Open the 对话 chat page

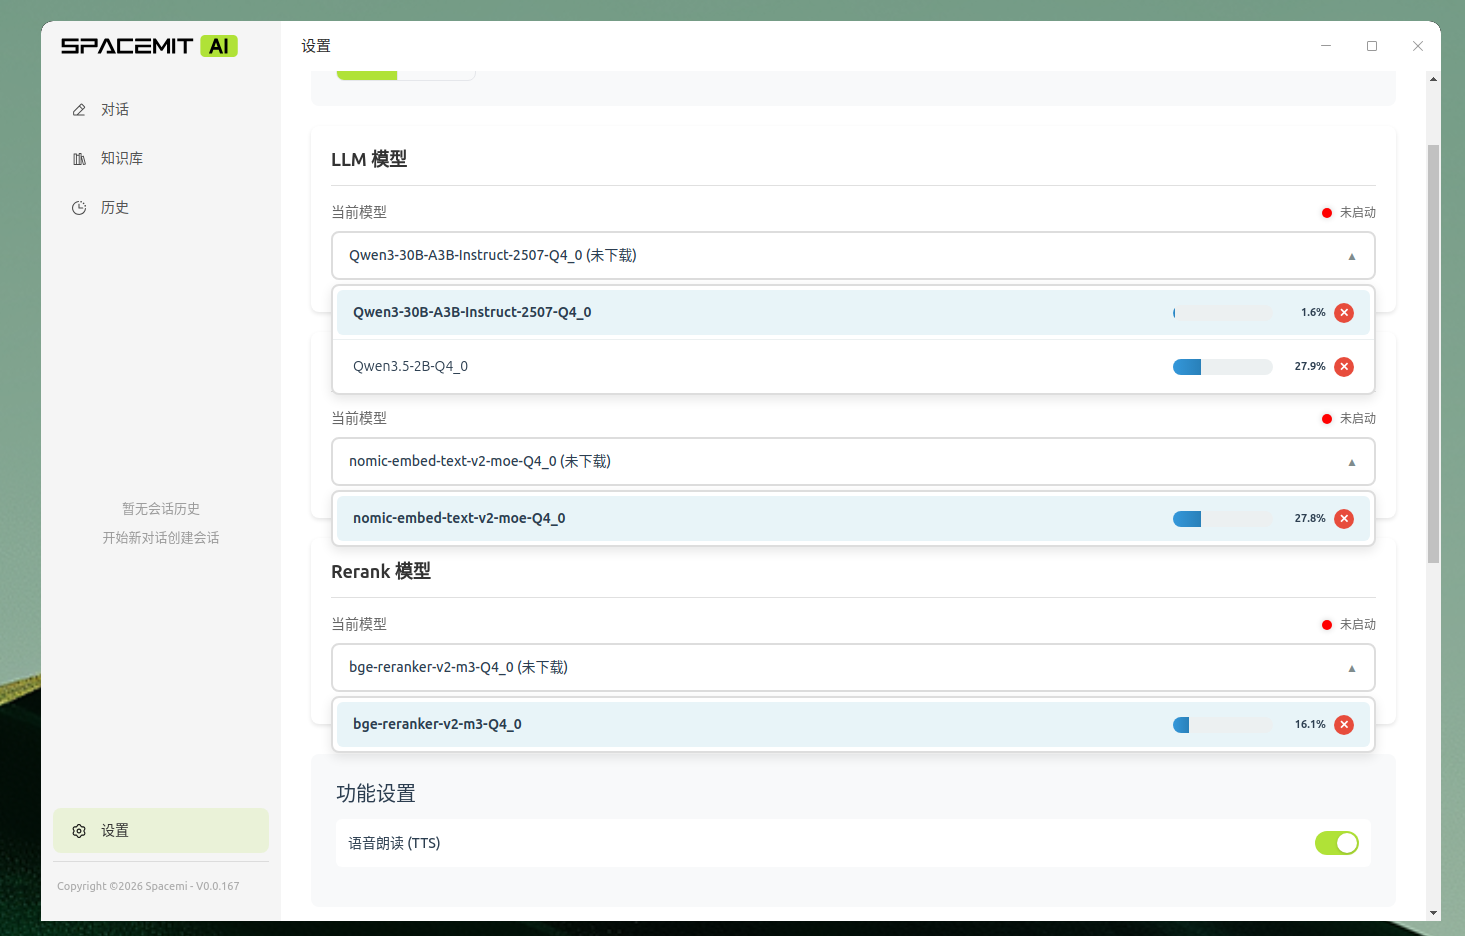pos(160,110)
